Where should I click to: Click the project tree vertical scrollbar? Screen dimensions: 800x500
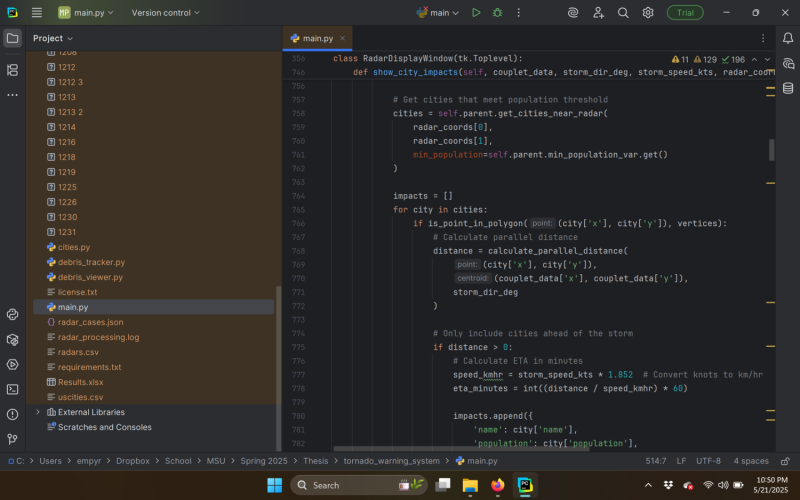tap(279, 367)
